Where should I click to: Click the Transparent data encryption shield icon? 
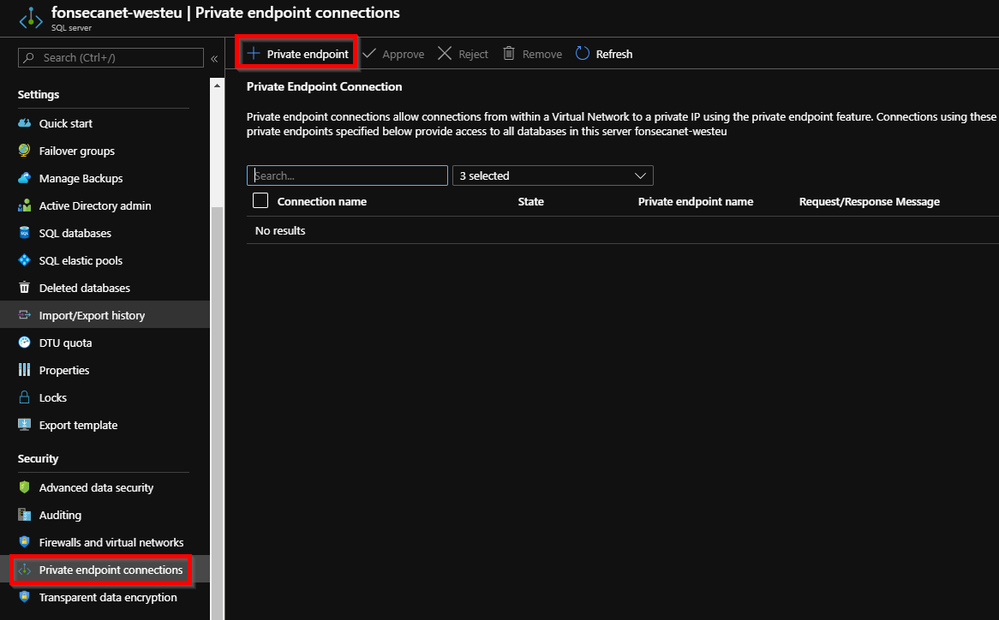tap(24, 596)
